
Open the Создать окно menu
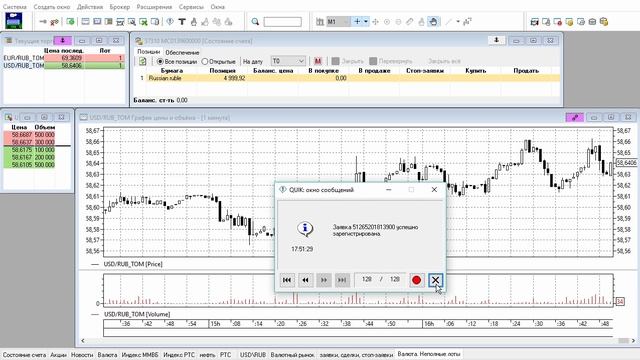51,7
